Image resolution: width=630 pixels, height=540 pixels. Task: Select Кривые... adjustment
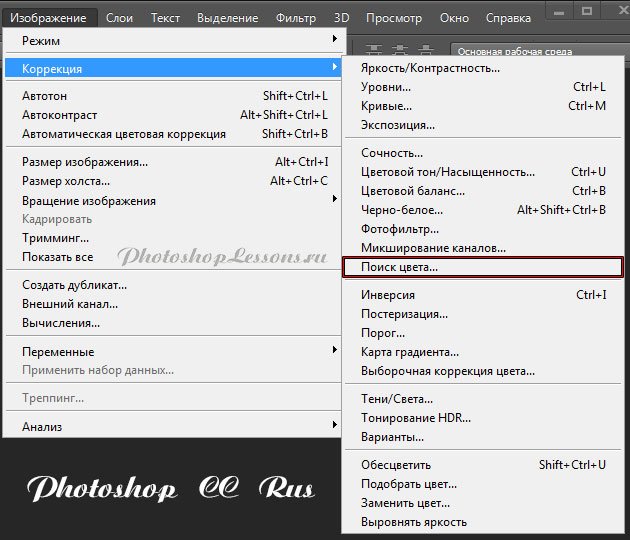click(386, 106)
